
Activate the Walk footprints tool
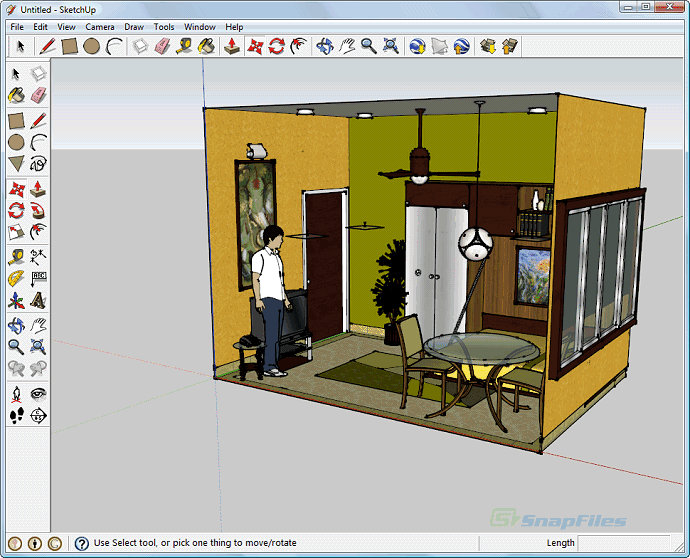click(16, 415)
